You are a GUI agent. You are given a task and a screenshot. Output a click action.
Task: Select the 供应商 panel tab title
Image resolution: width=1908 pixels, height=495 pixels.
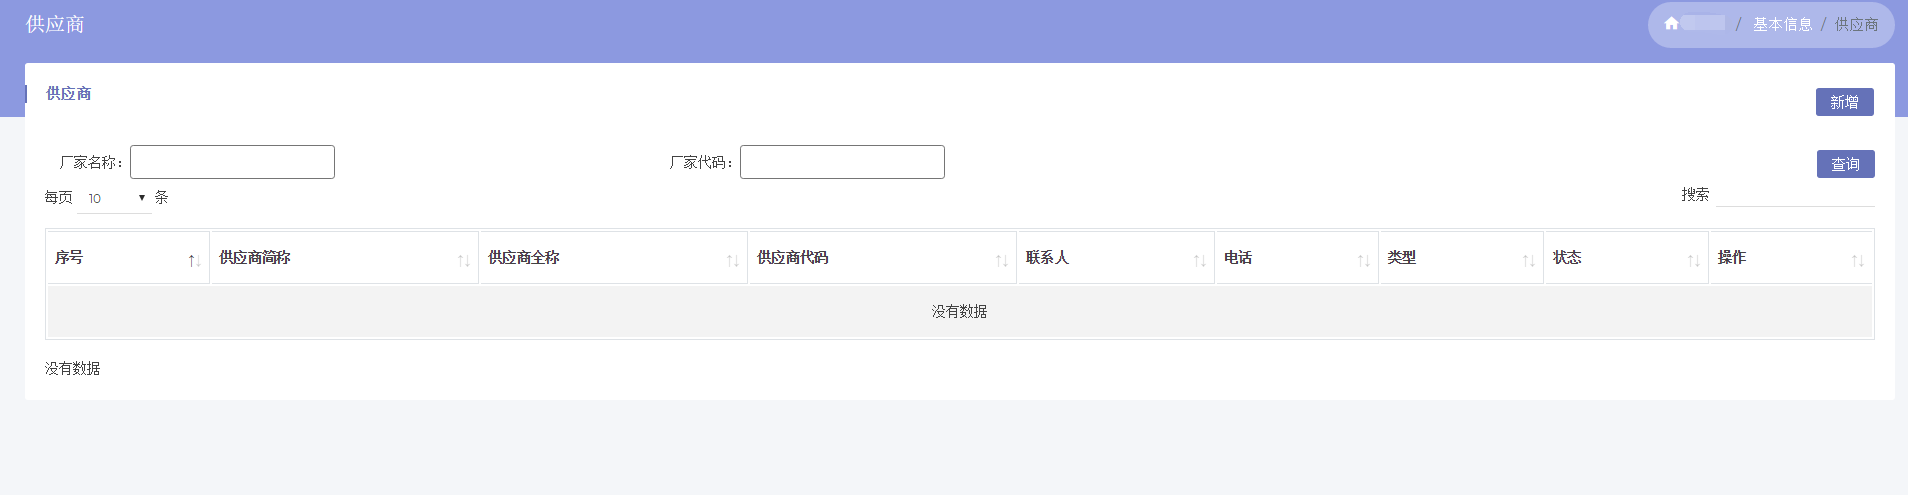pos(69,93)
